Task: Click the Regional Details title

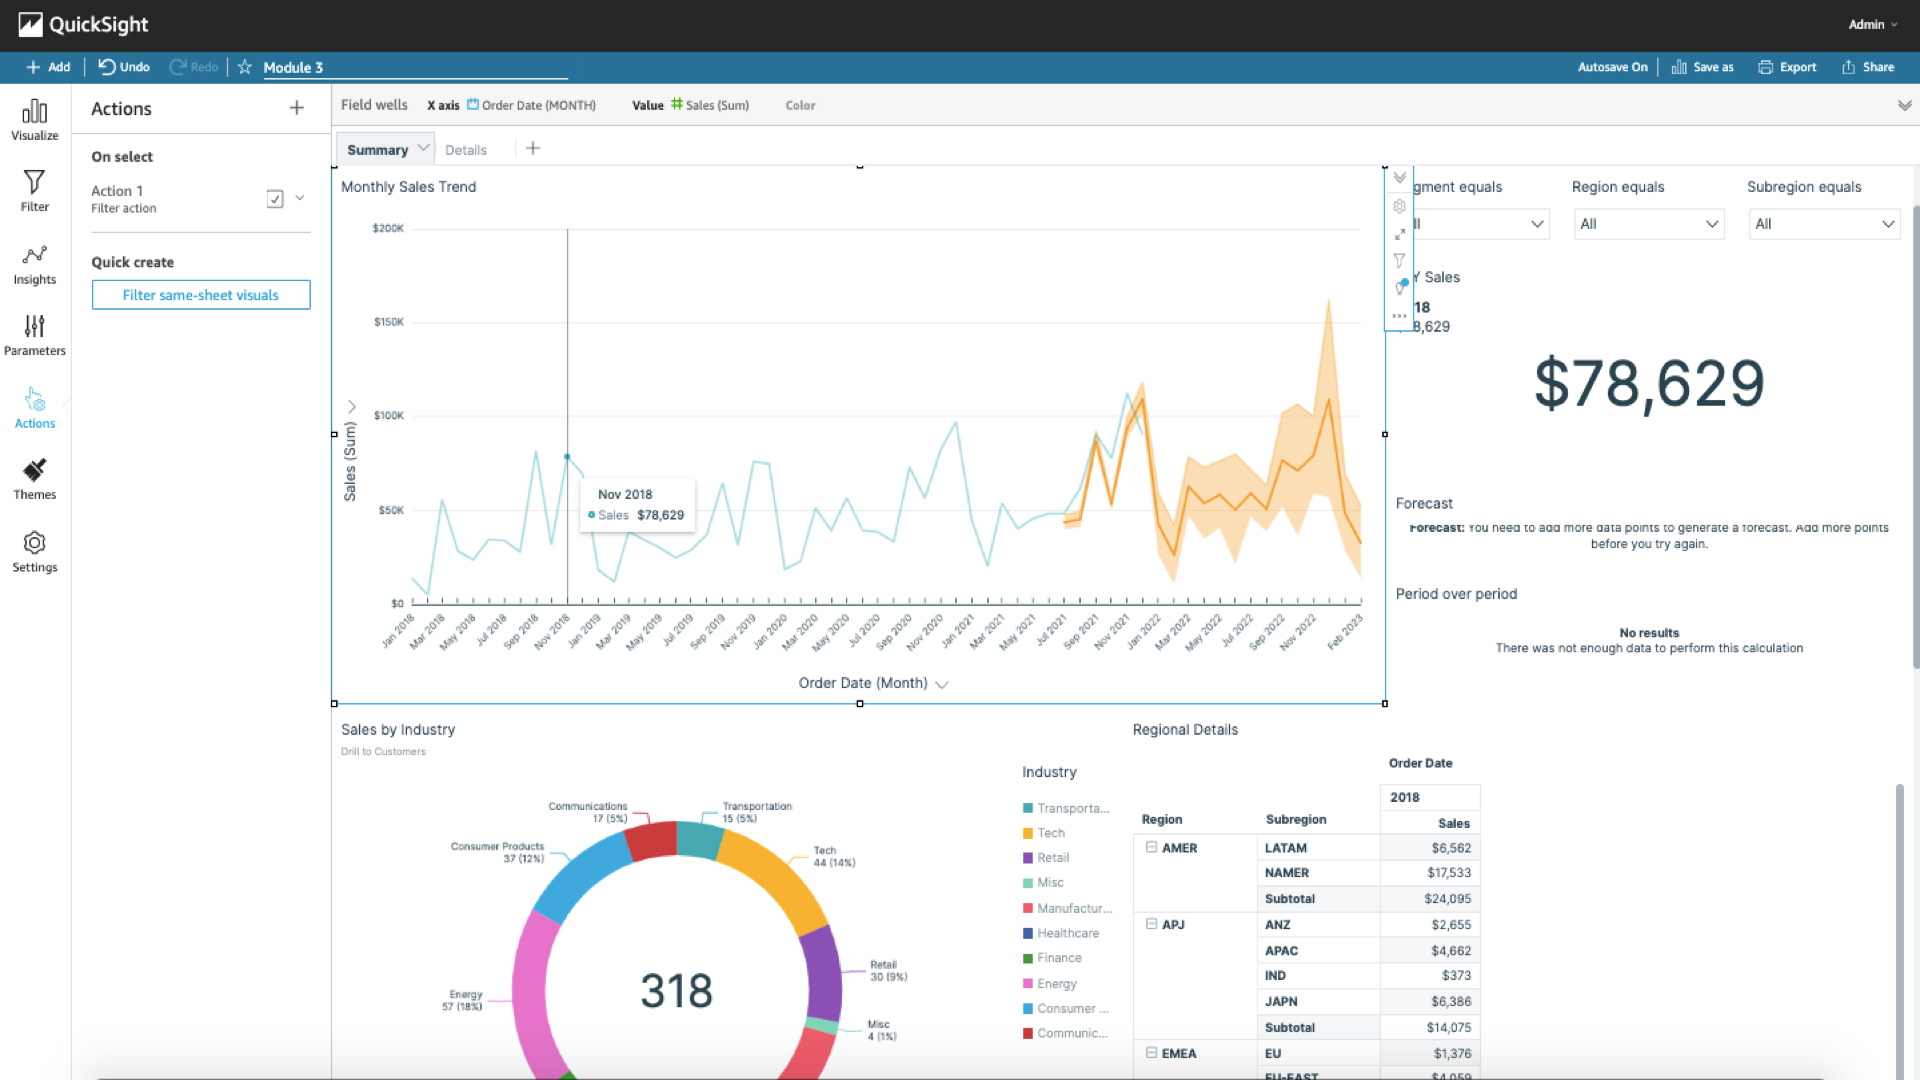Action: tap(1185, 730)
